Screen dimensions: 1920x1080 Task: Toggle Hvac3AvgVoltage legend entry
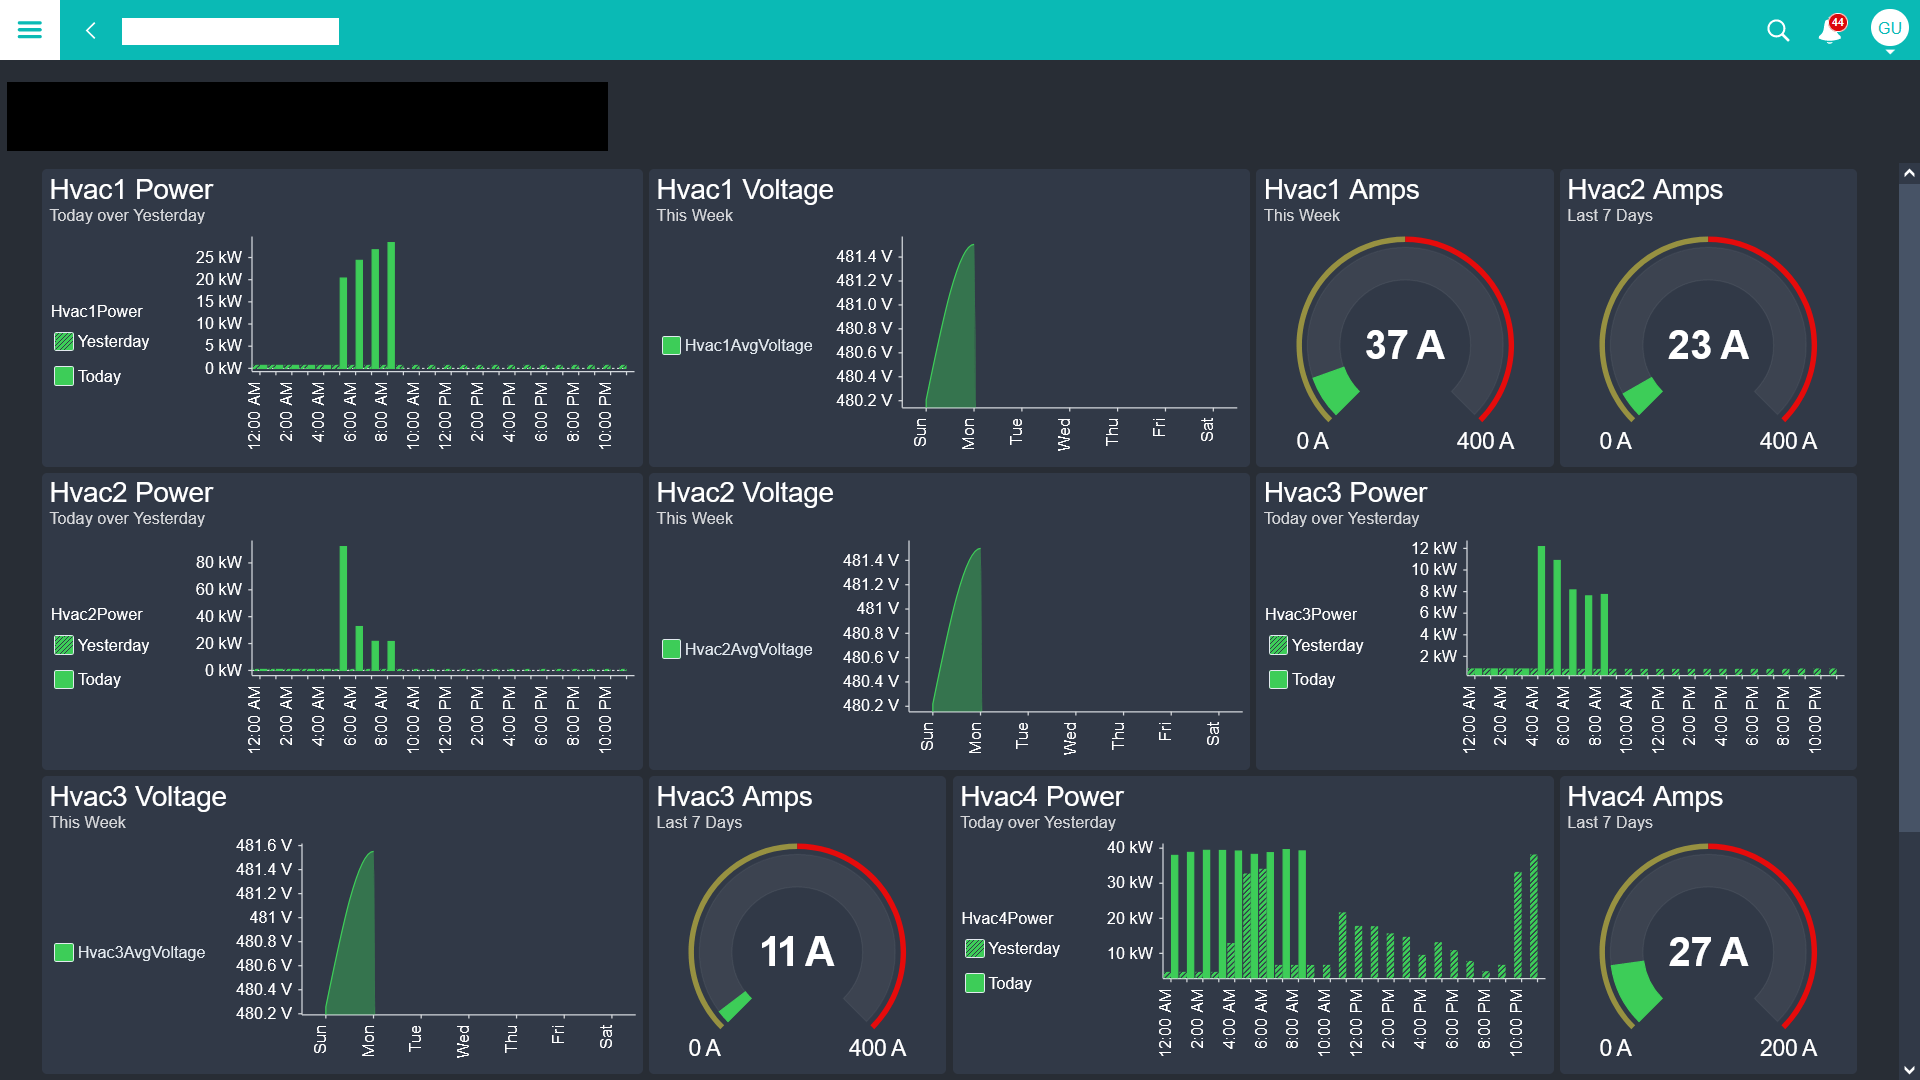click(130, 953)
